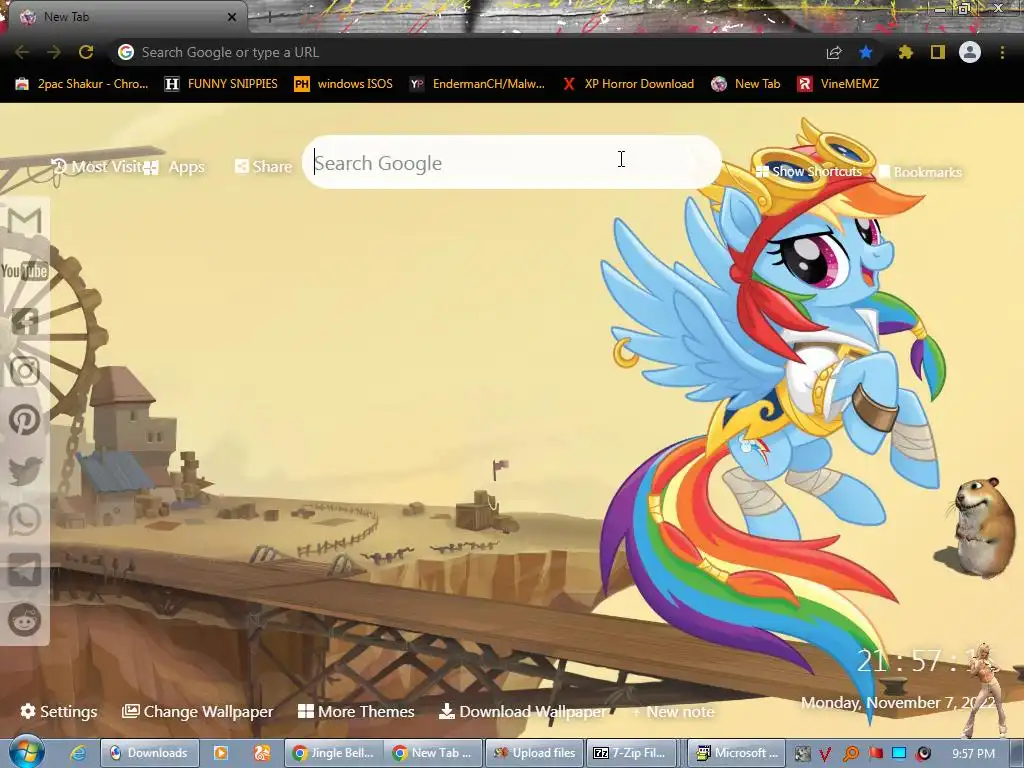Open the Windows Start orb
This screenshot has height=768, width=1024.
[26, 752]
